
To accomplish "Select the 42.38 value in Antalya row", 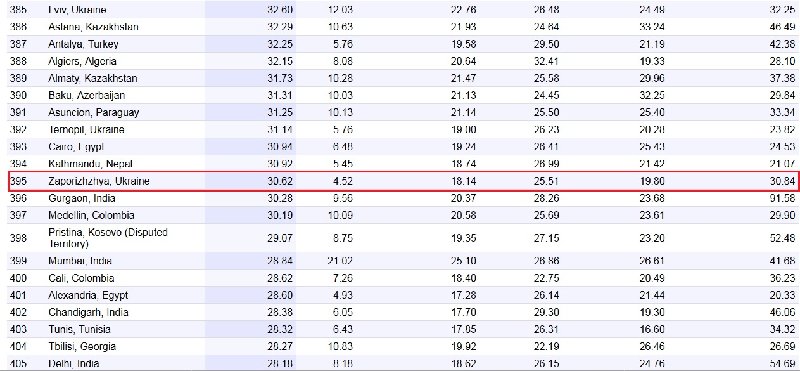I will (x=783, y=44).
